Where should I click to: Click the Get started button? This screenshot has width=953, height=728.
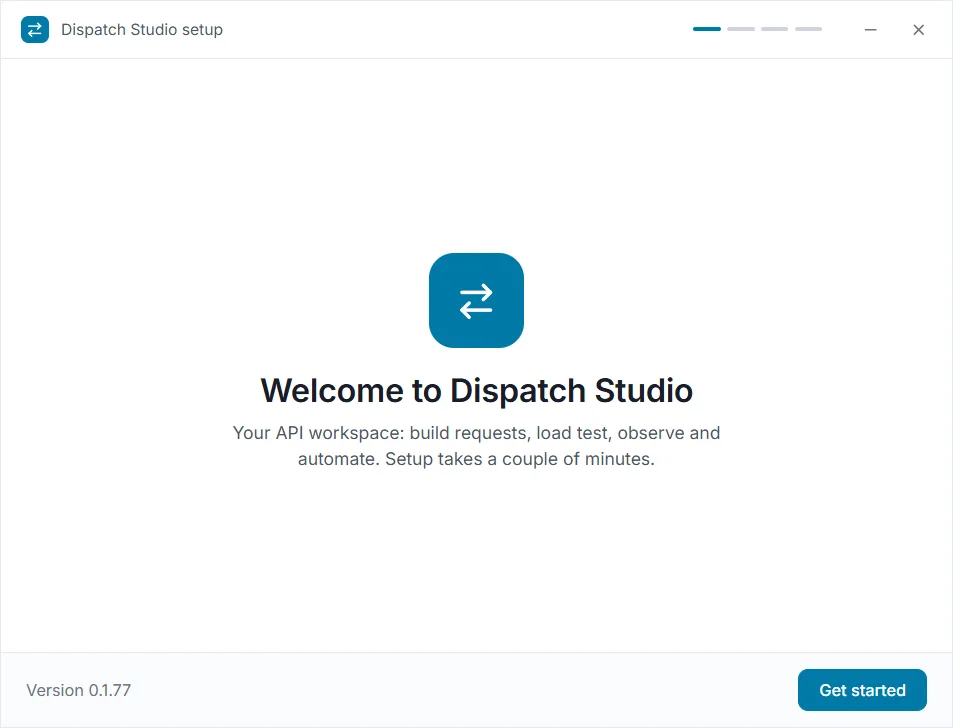(862, 690)
